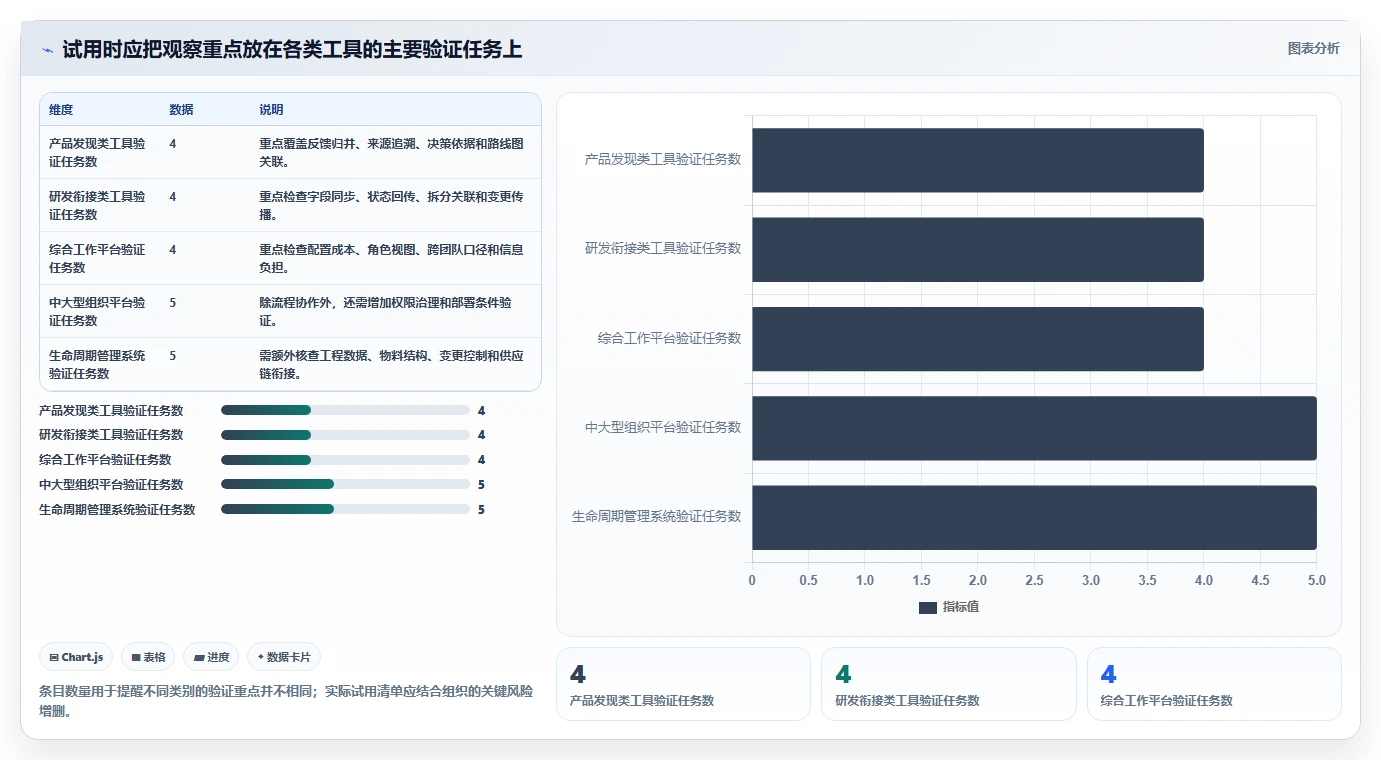Image resolution: width=1381 pixels, height=760 pixels.
Task: Click chart bar for 研发衔接类工具验证任务数
Action: pos(978,249)
